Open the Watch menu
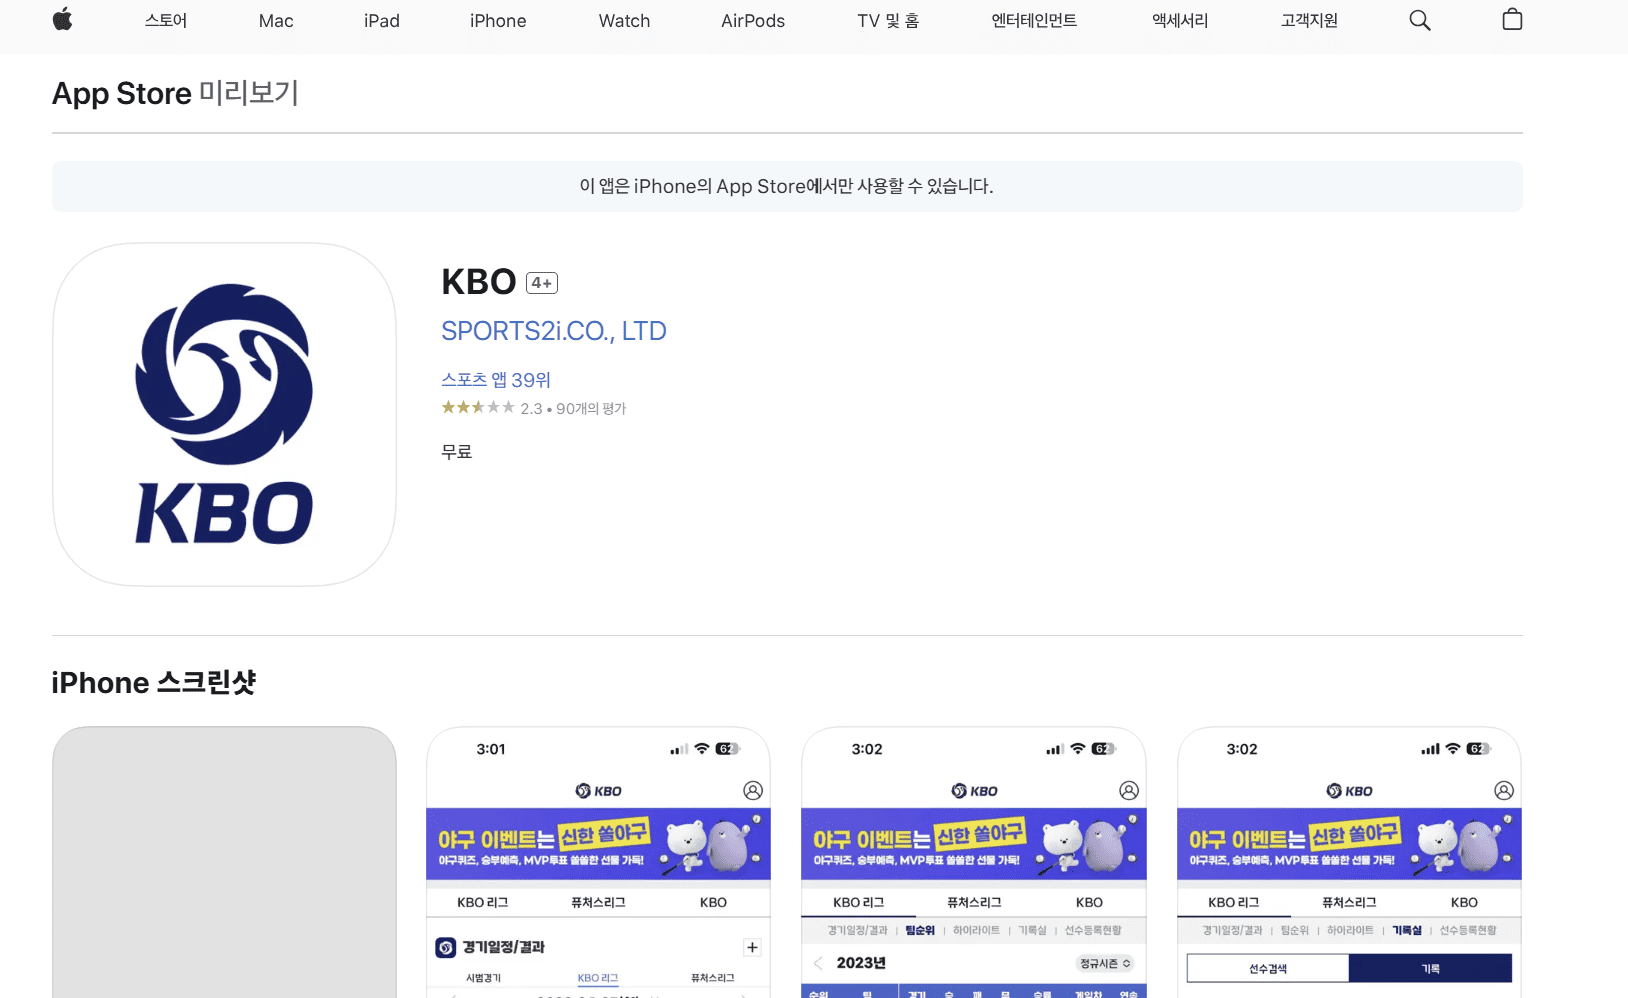This screenshot has height=998, width=1628. [x=624, y=20]
